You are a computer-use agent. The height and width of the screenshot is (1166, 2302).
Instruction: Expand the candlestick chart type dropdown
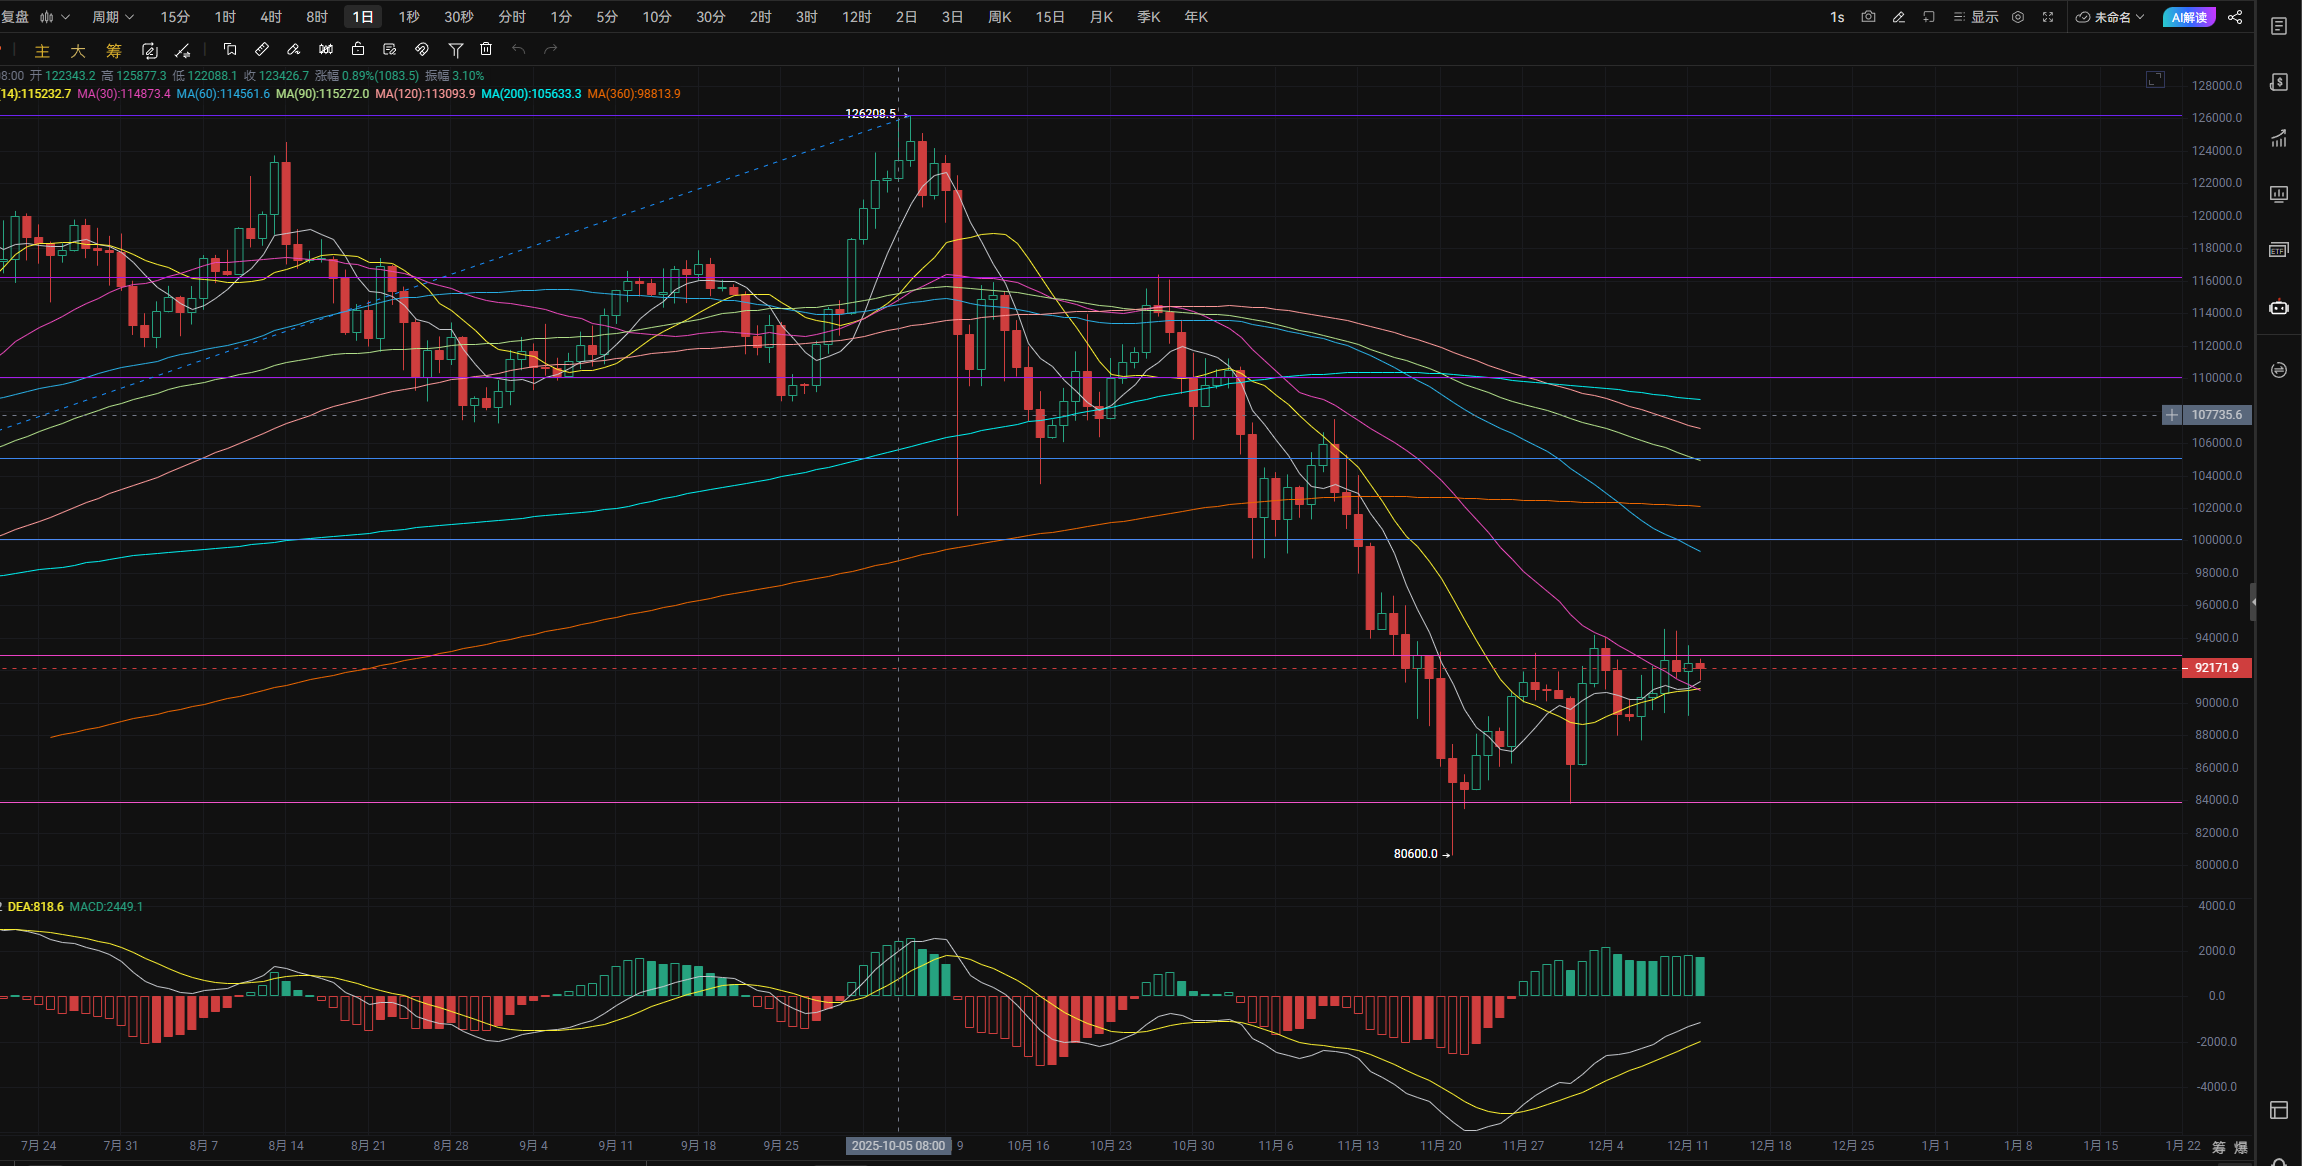click(54, 17)
